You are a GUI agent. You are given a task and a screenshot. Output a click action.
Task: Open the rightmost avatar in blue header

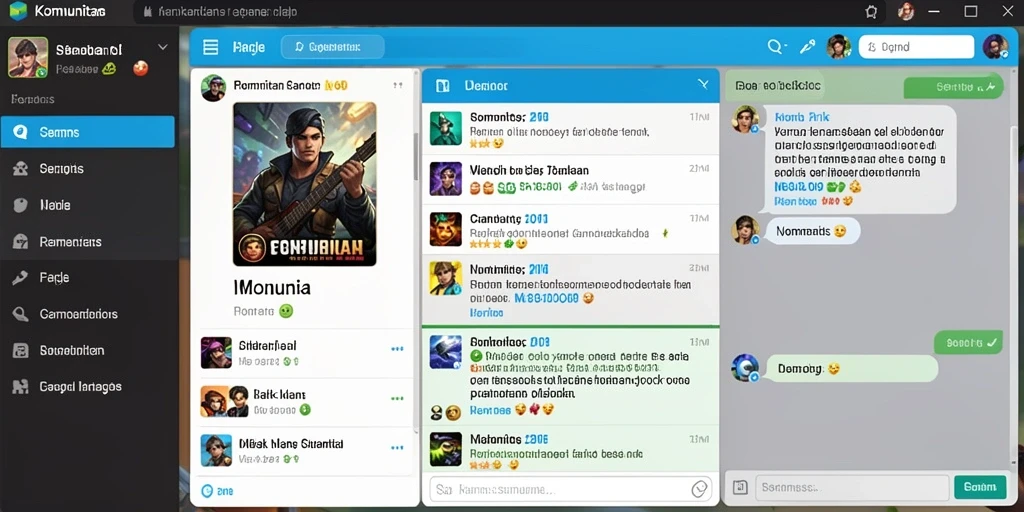pyautogui.click(x=995, y=47)
